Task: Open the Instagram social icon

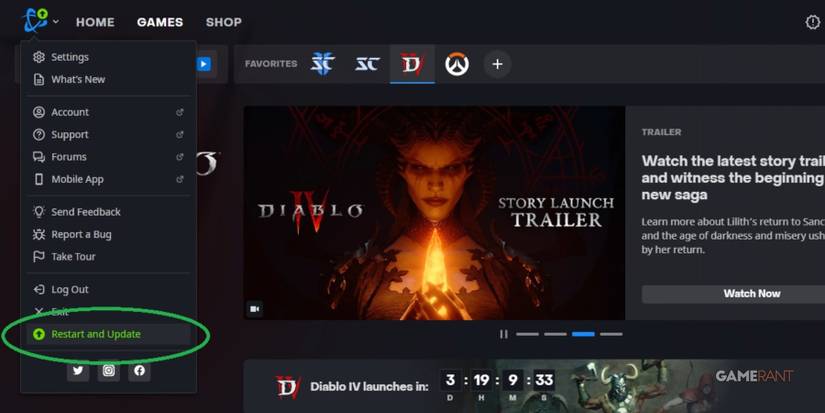Action: [108, 370]
